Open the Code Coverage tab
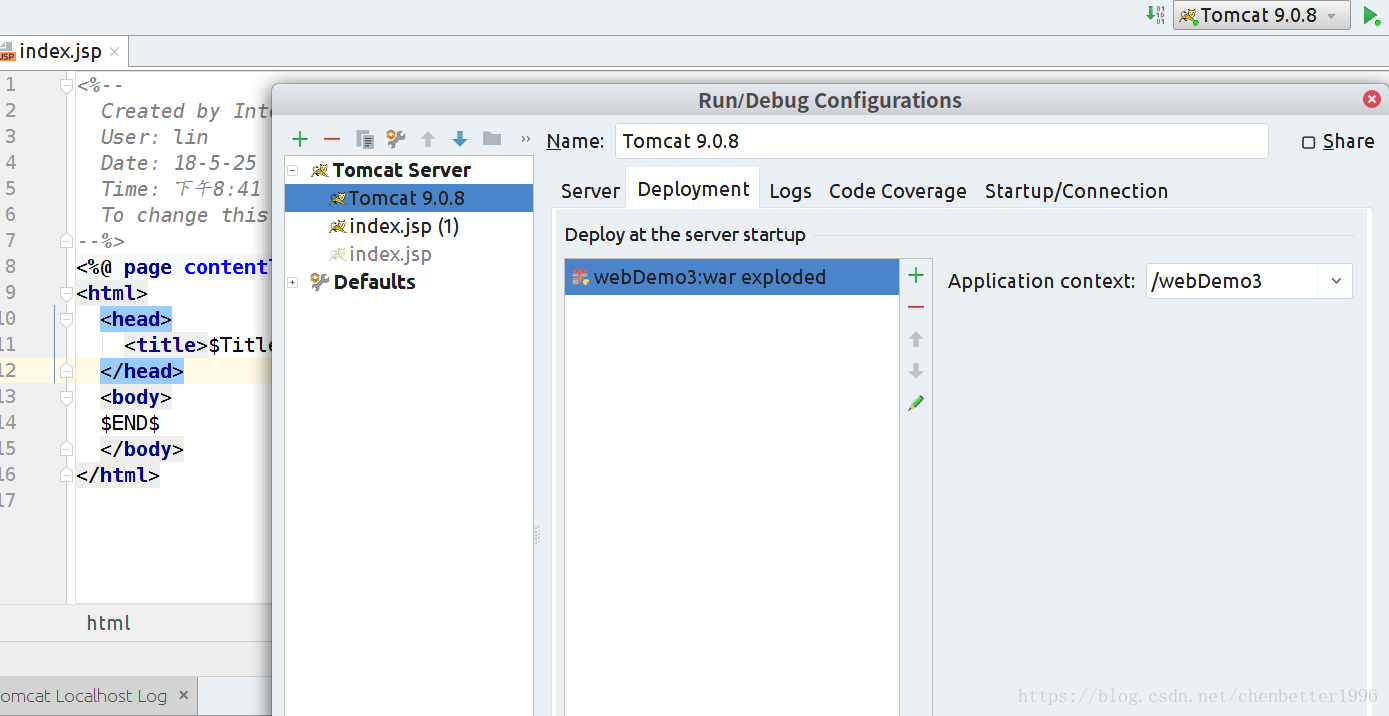The width and height of the screenshot is (1389, 716). point(898,191)
